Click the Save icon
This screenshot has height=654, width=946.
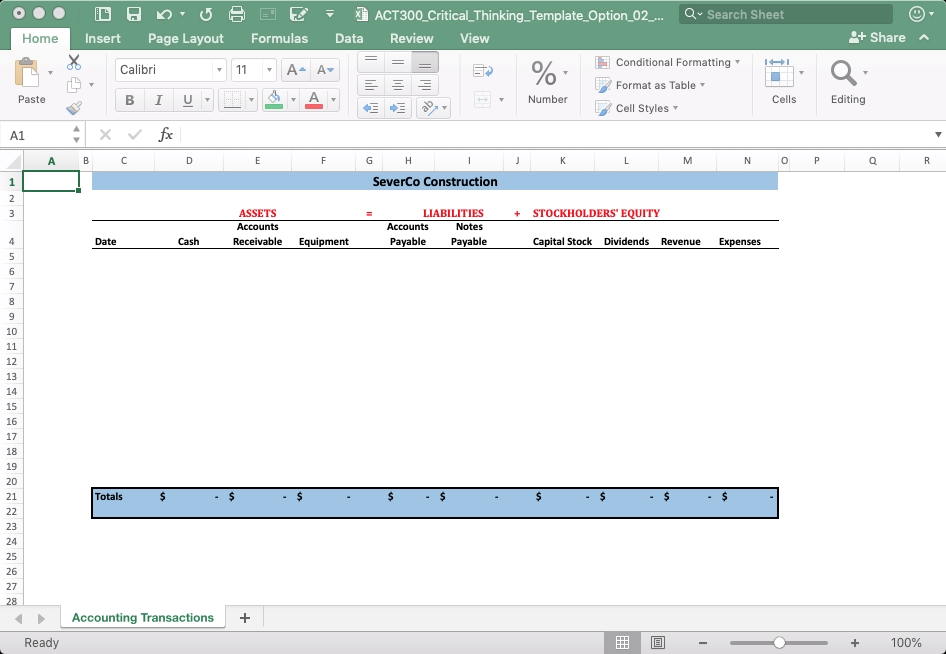click(134, 15)
